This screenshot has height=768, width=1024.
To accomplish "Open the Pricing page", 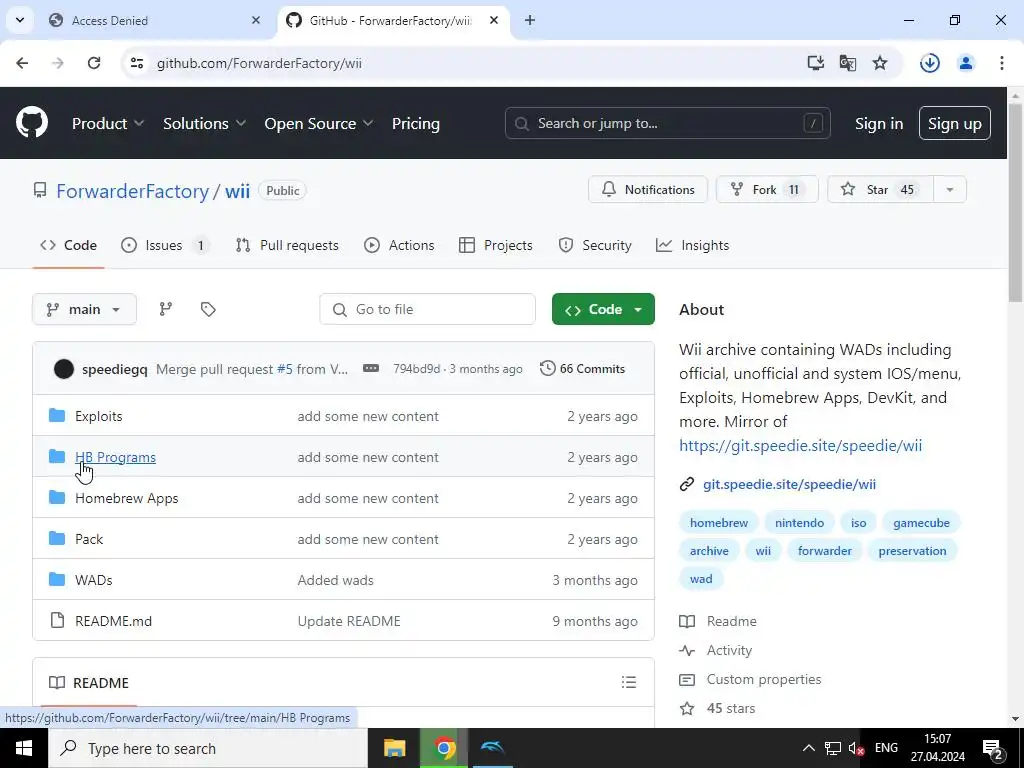I will coord(415,123).
